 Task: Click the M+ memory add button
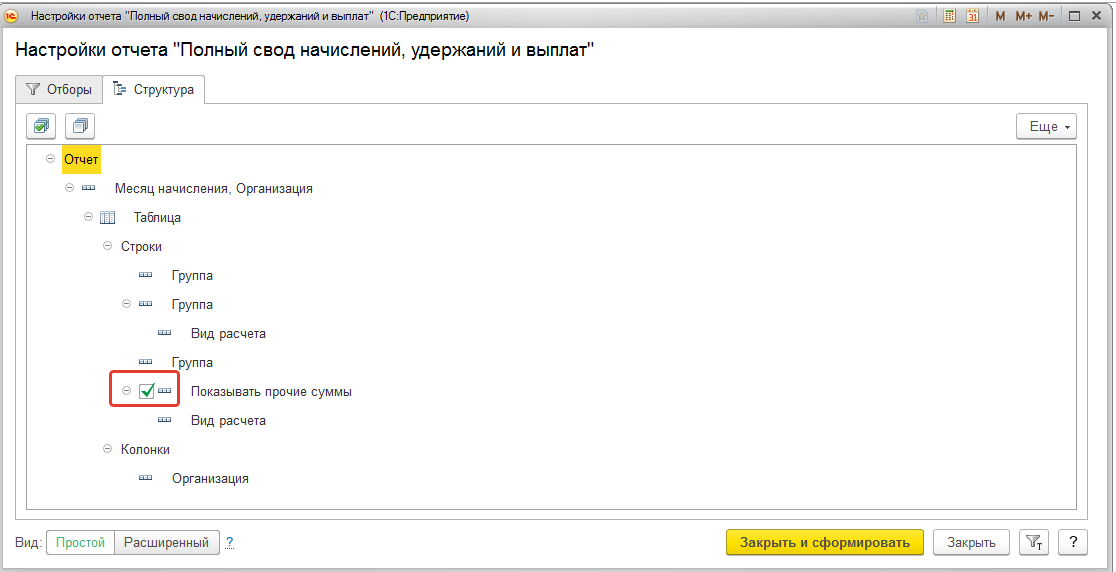pyautogui.click(x=1023, y=16)
